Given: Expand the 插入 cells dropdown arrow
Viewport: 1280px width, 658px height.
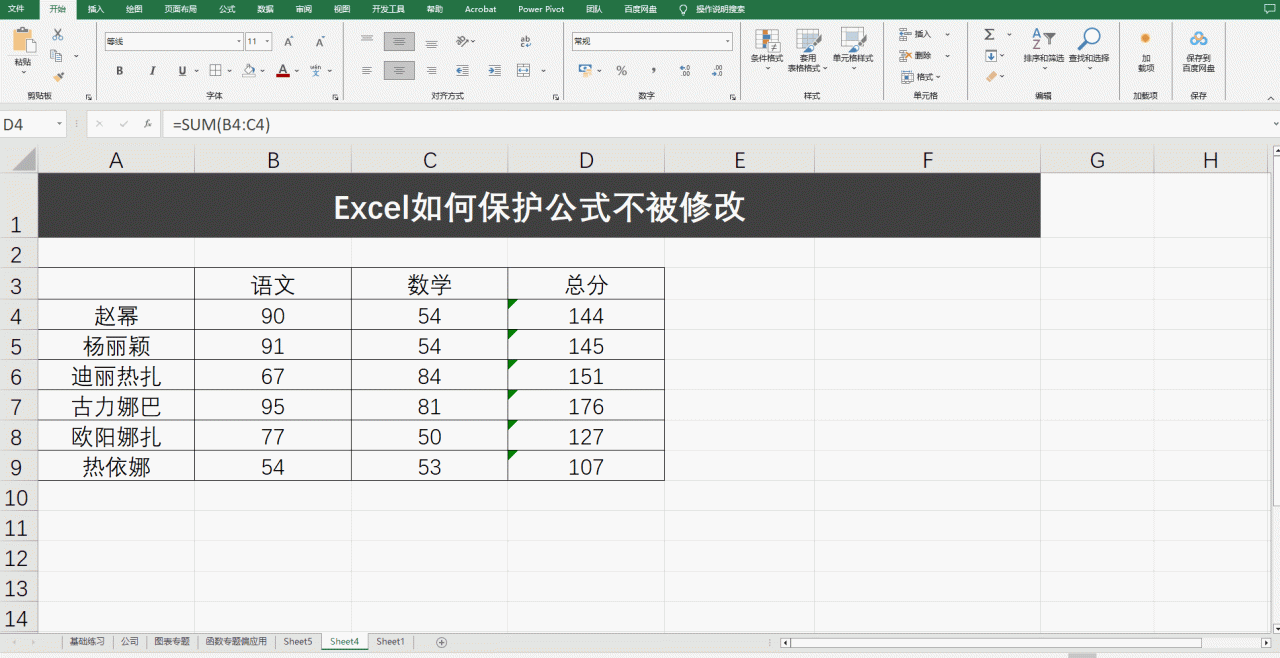Looking at the screenshot, I should tap(948, 34).
